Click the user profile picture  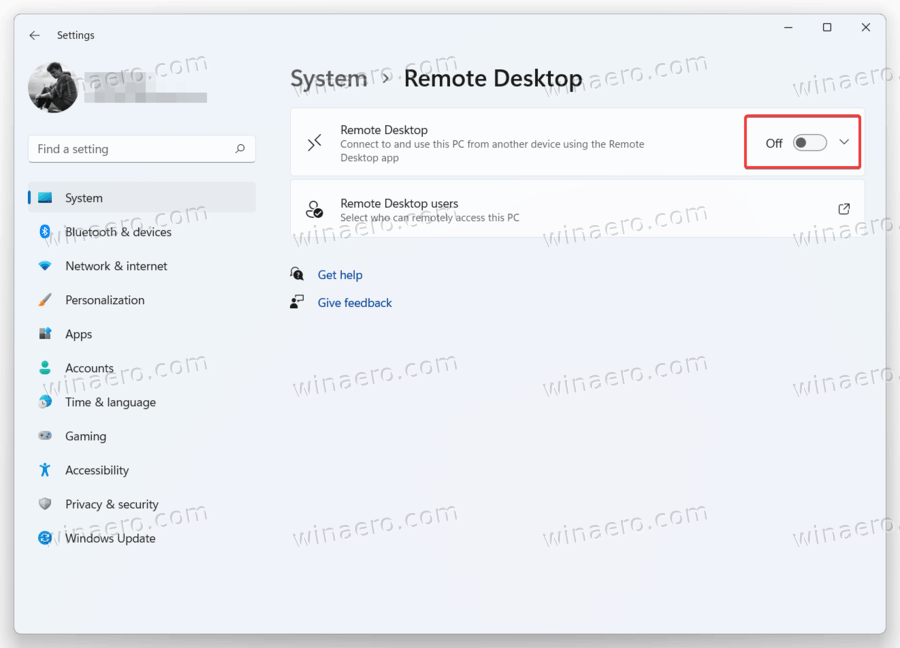[x=53, y=87]
